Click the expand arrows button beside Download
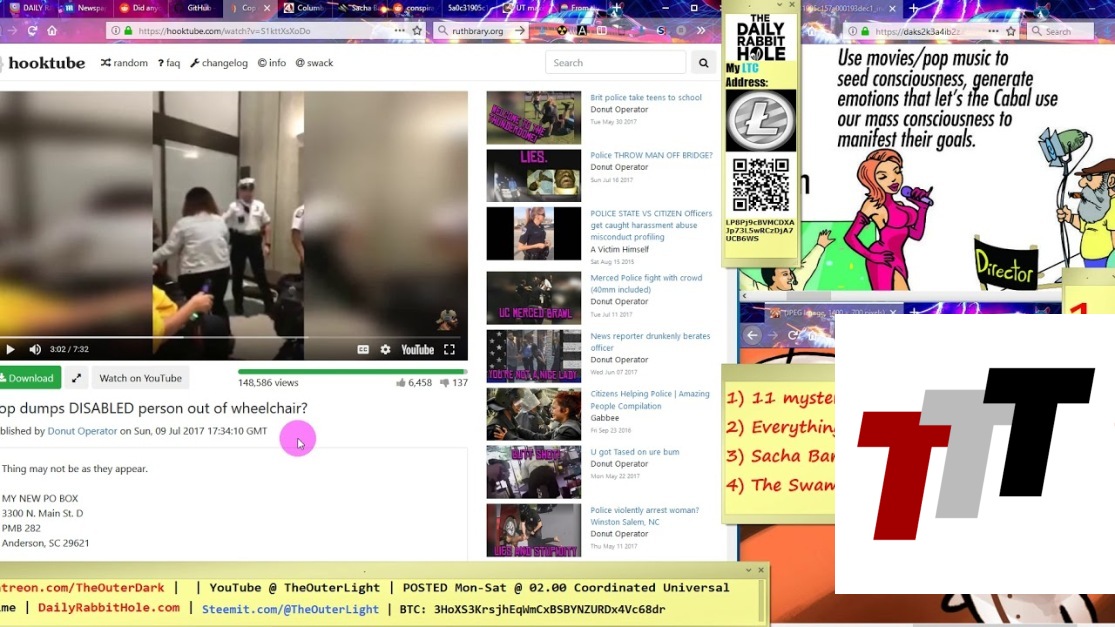This screenshot has height=627, width=1115. [x=76, y=378]
